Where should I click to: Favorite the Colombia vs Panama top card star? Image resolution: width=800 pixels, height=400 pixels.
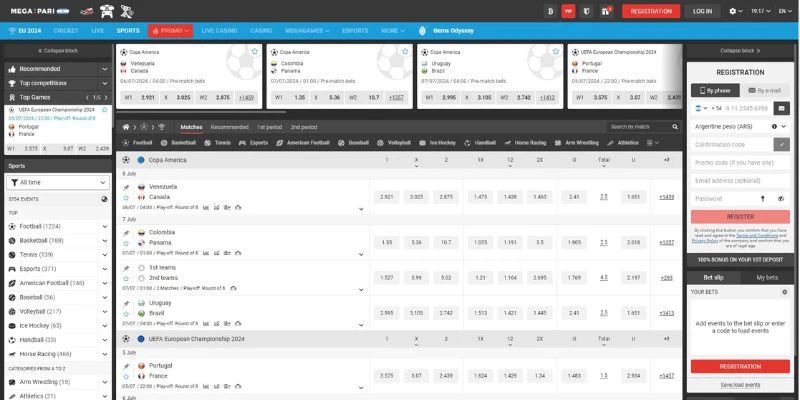(x=405, y=52)
